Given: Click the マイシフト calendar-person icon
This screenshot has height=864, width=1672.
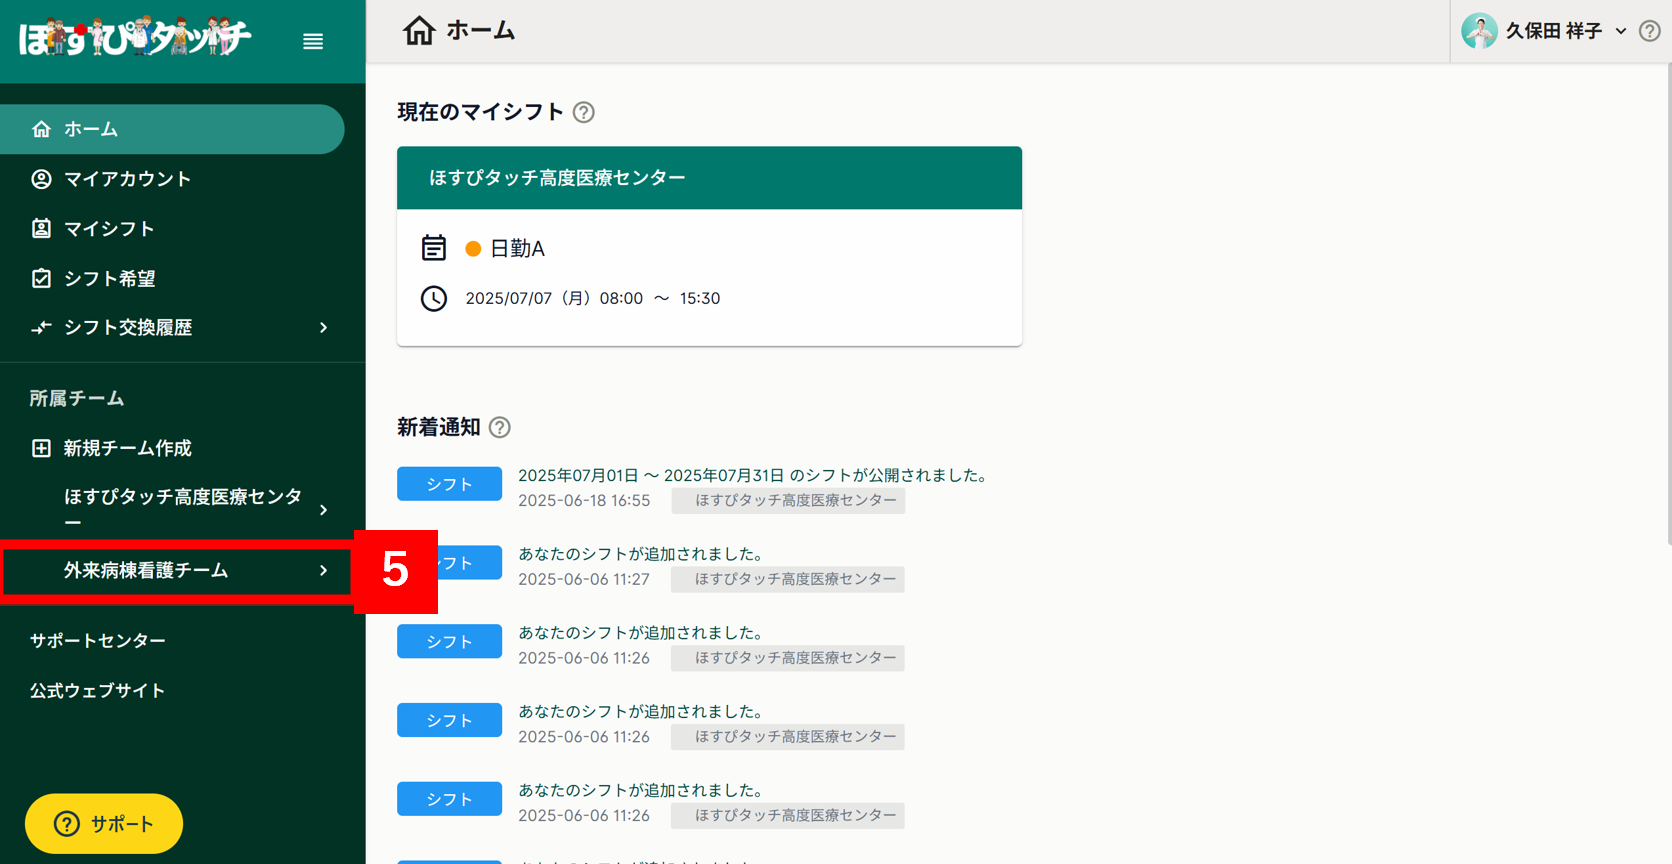Looking at the screenshot, I should 41,228.
